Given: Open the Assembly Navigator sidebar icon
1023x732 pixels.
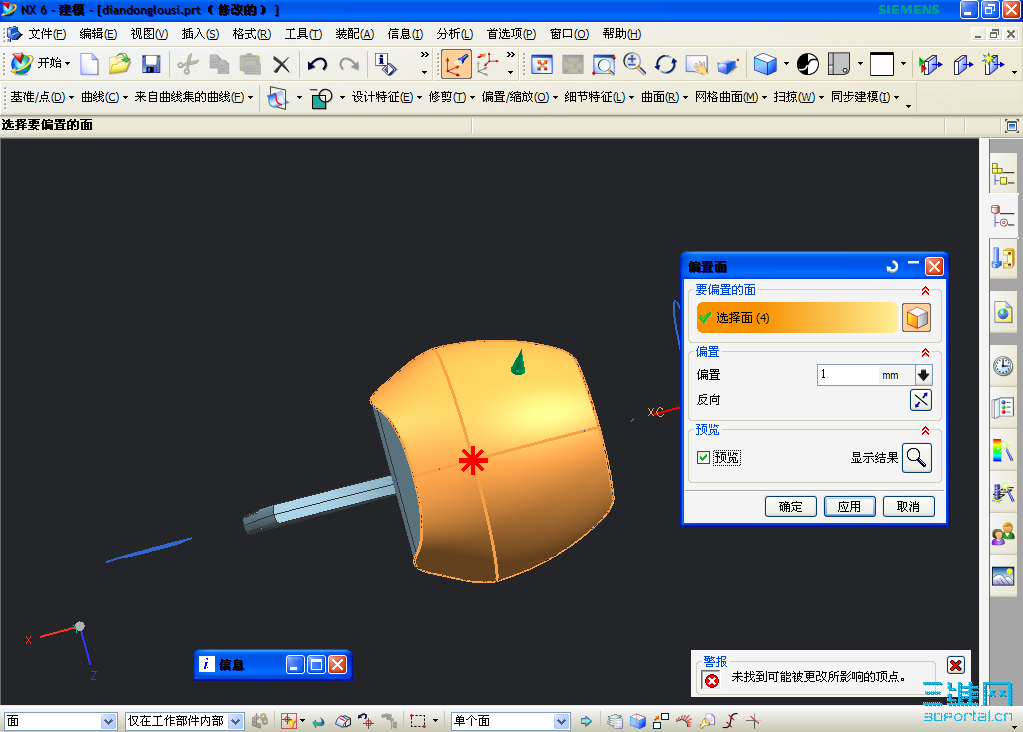Looking at the screenshot, I should (1003, 175).
